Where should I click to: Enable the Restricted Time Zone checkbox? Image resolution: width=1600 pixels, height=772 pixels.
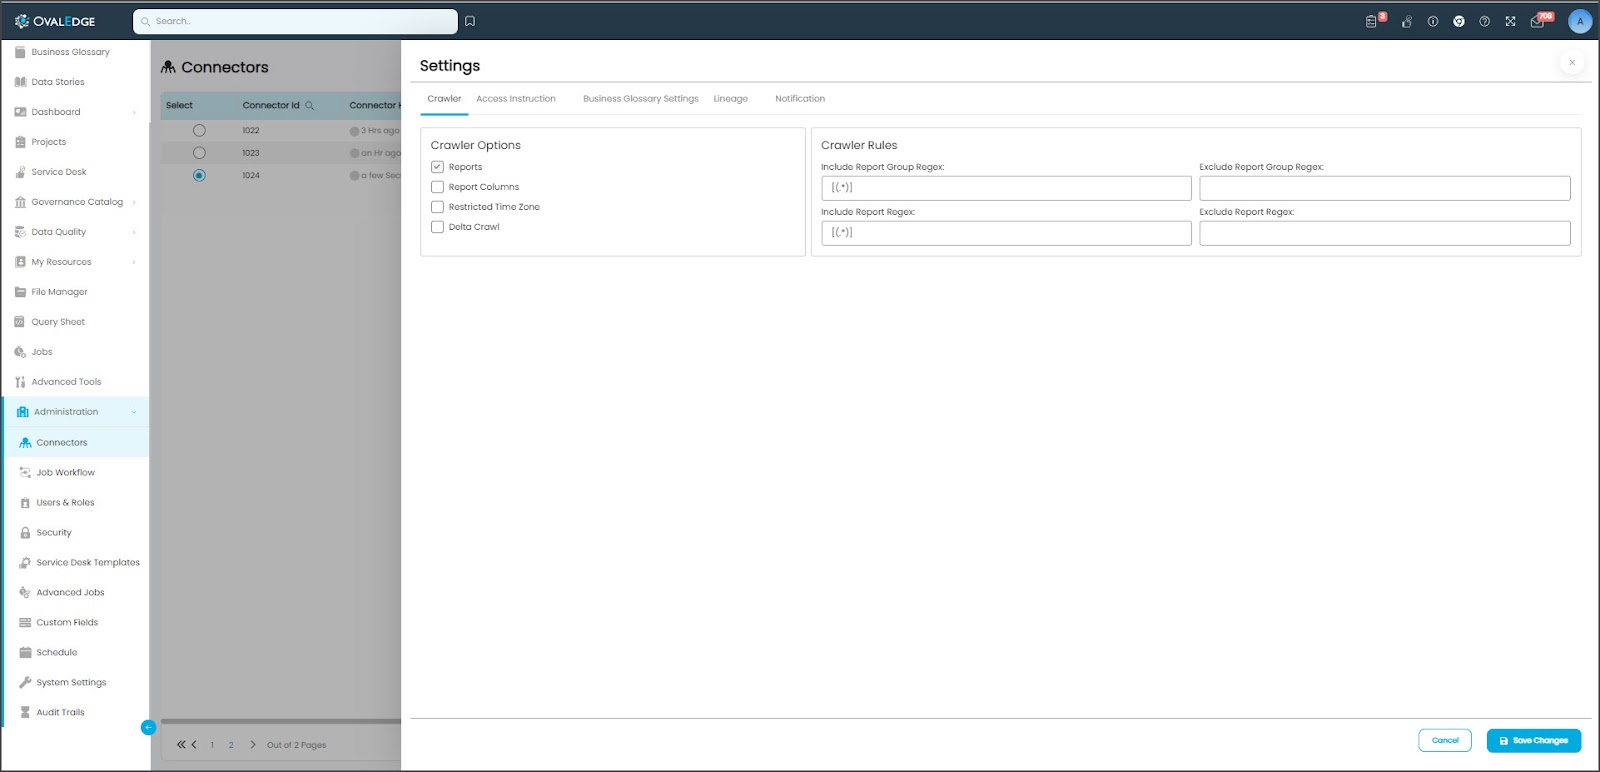click(x=437, y=207)
